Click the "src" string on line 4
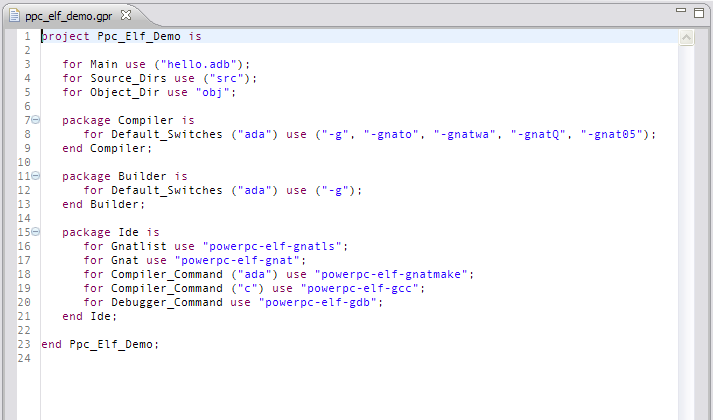 point(226,78)
